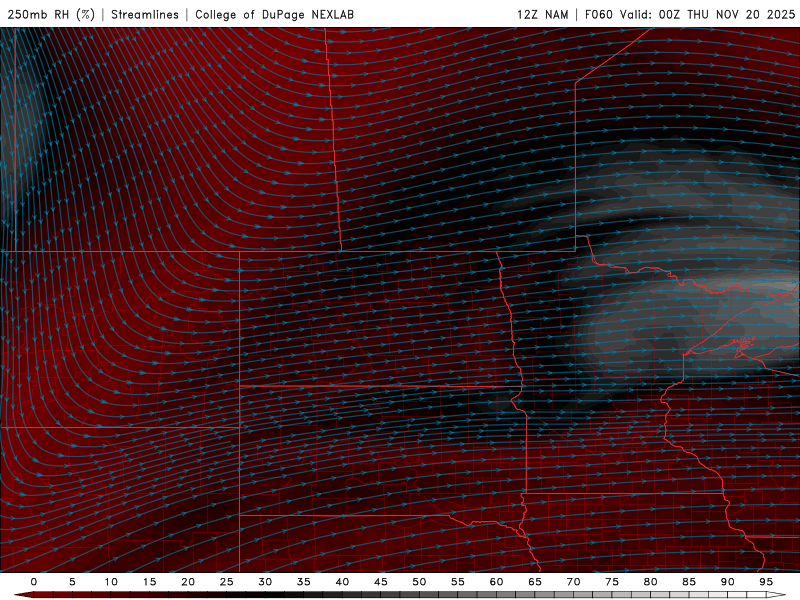Click the 85 label on the color scale
Viewport: 800px width, 600px height.
[x=689, y=582]
